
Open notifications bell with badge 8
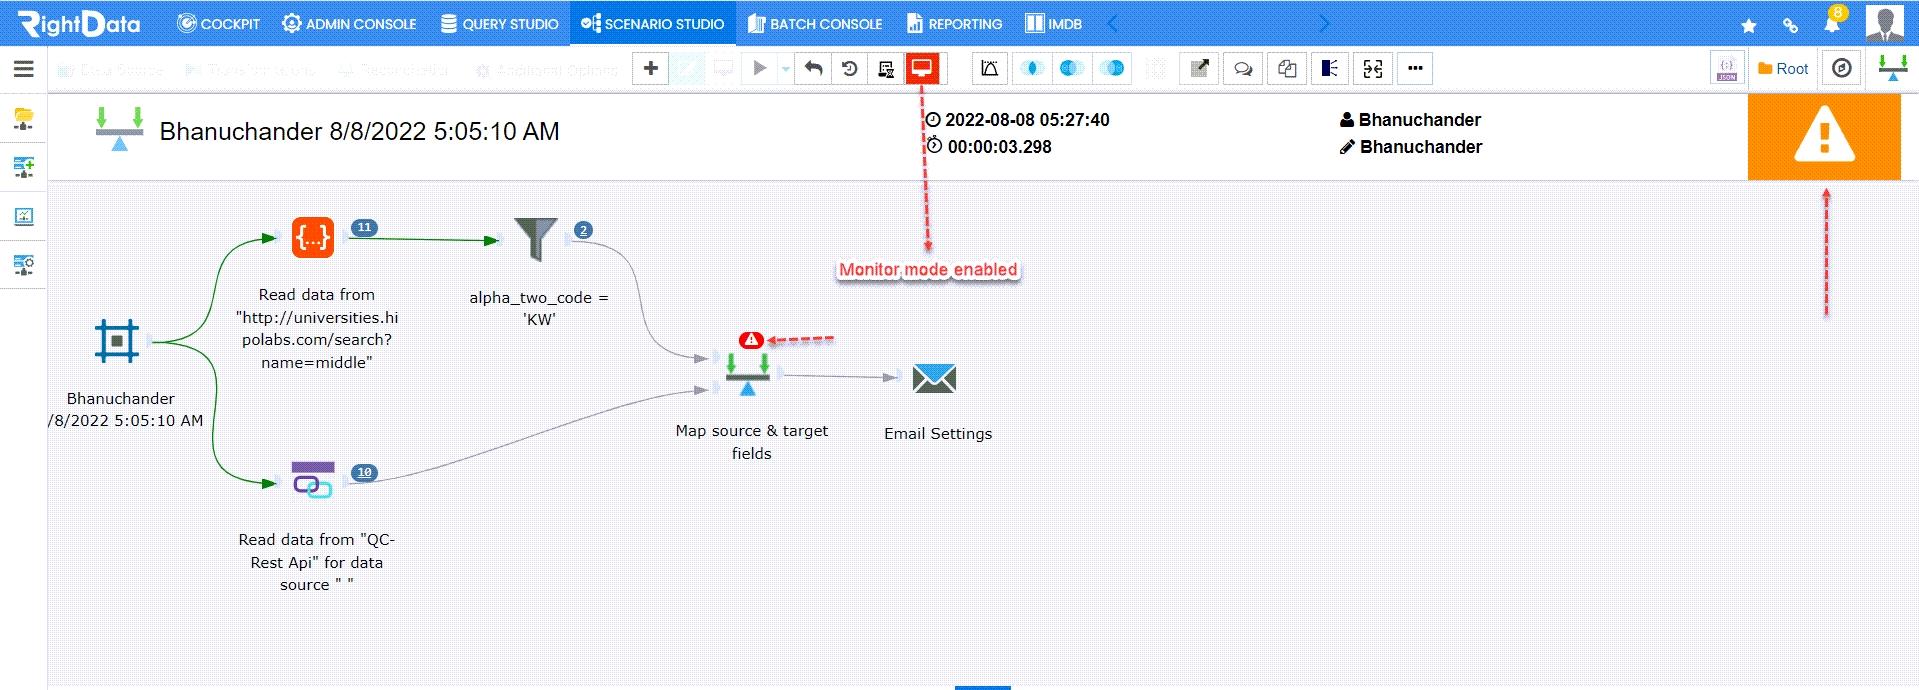coord(1832,24)
